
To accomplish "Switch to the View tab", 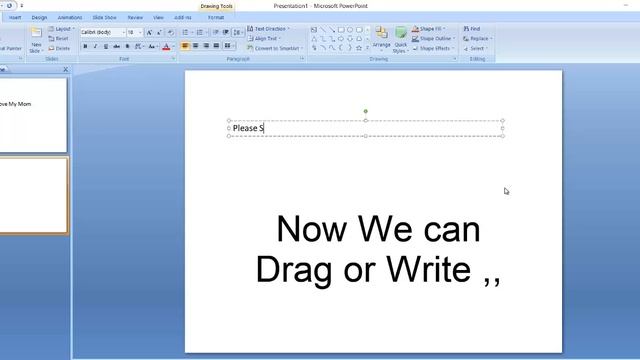I will point(158,18).
